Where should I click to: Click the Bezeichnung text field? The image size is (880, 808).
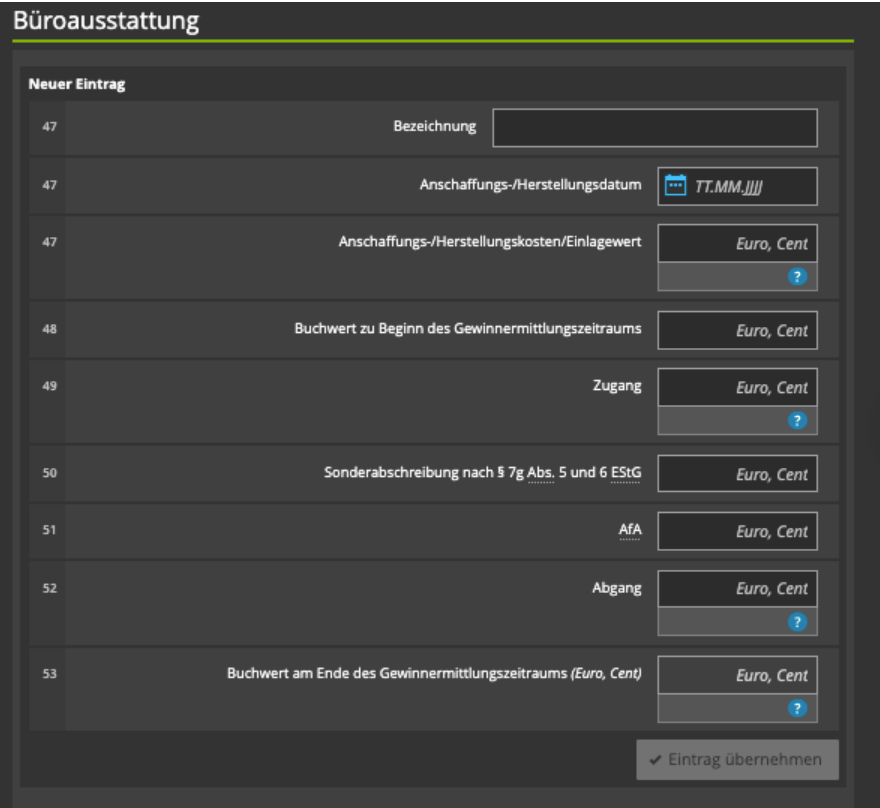(x=654, y=128)
